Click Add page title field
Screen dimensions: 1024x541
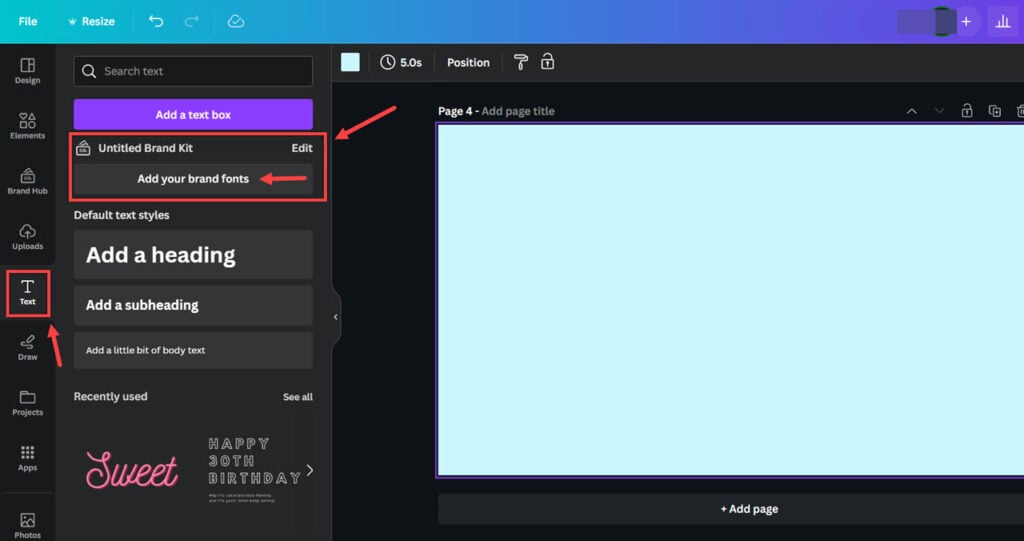(x=518, y=111)
